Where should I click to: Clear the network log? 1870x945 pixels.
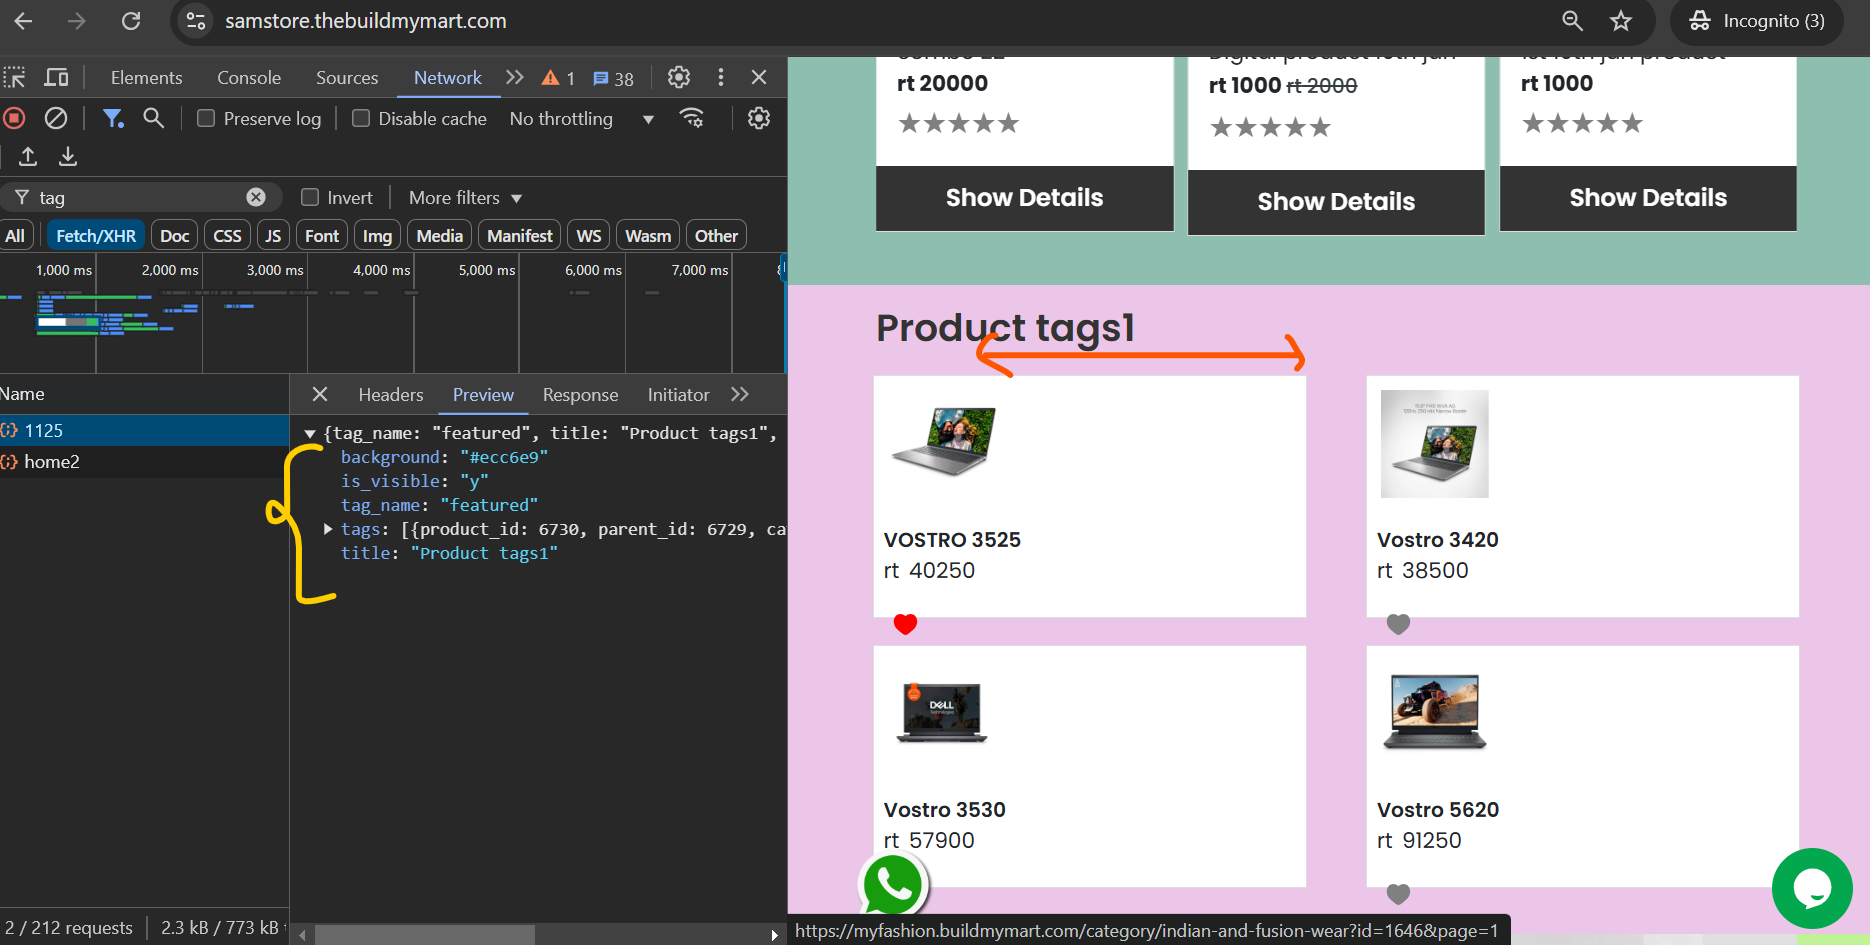pyautogui.click(x=56, y=118)
